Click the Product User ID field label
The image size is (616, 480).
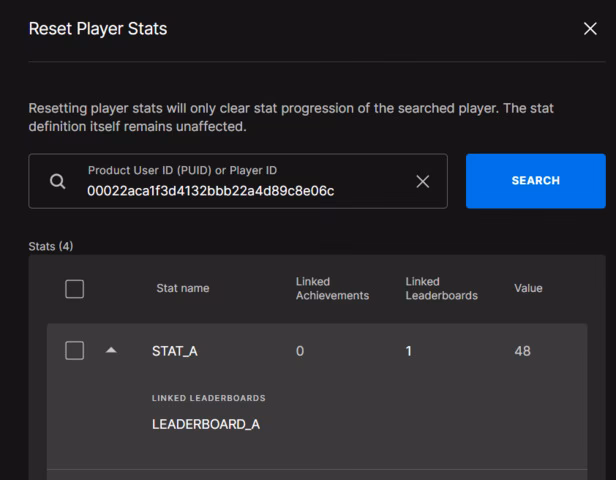tap(182, 170)
